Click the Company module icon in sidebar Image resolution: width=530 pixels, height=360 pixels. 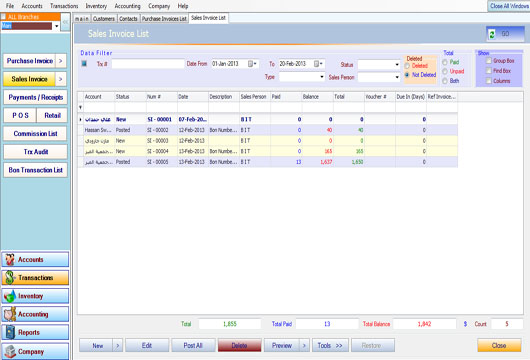[10, 352]
